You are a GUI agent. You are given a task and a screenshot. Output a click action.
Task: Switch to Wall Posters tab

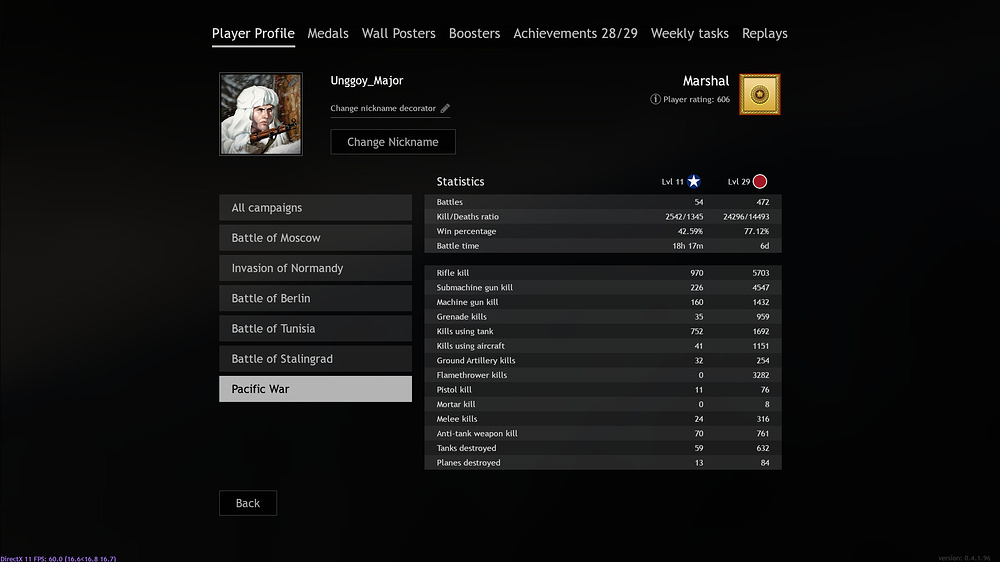tap(398, 33)
